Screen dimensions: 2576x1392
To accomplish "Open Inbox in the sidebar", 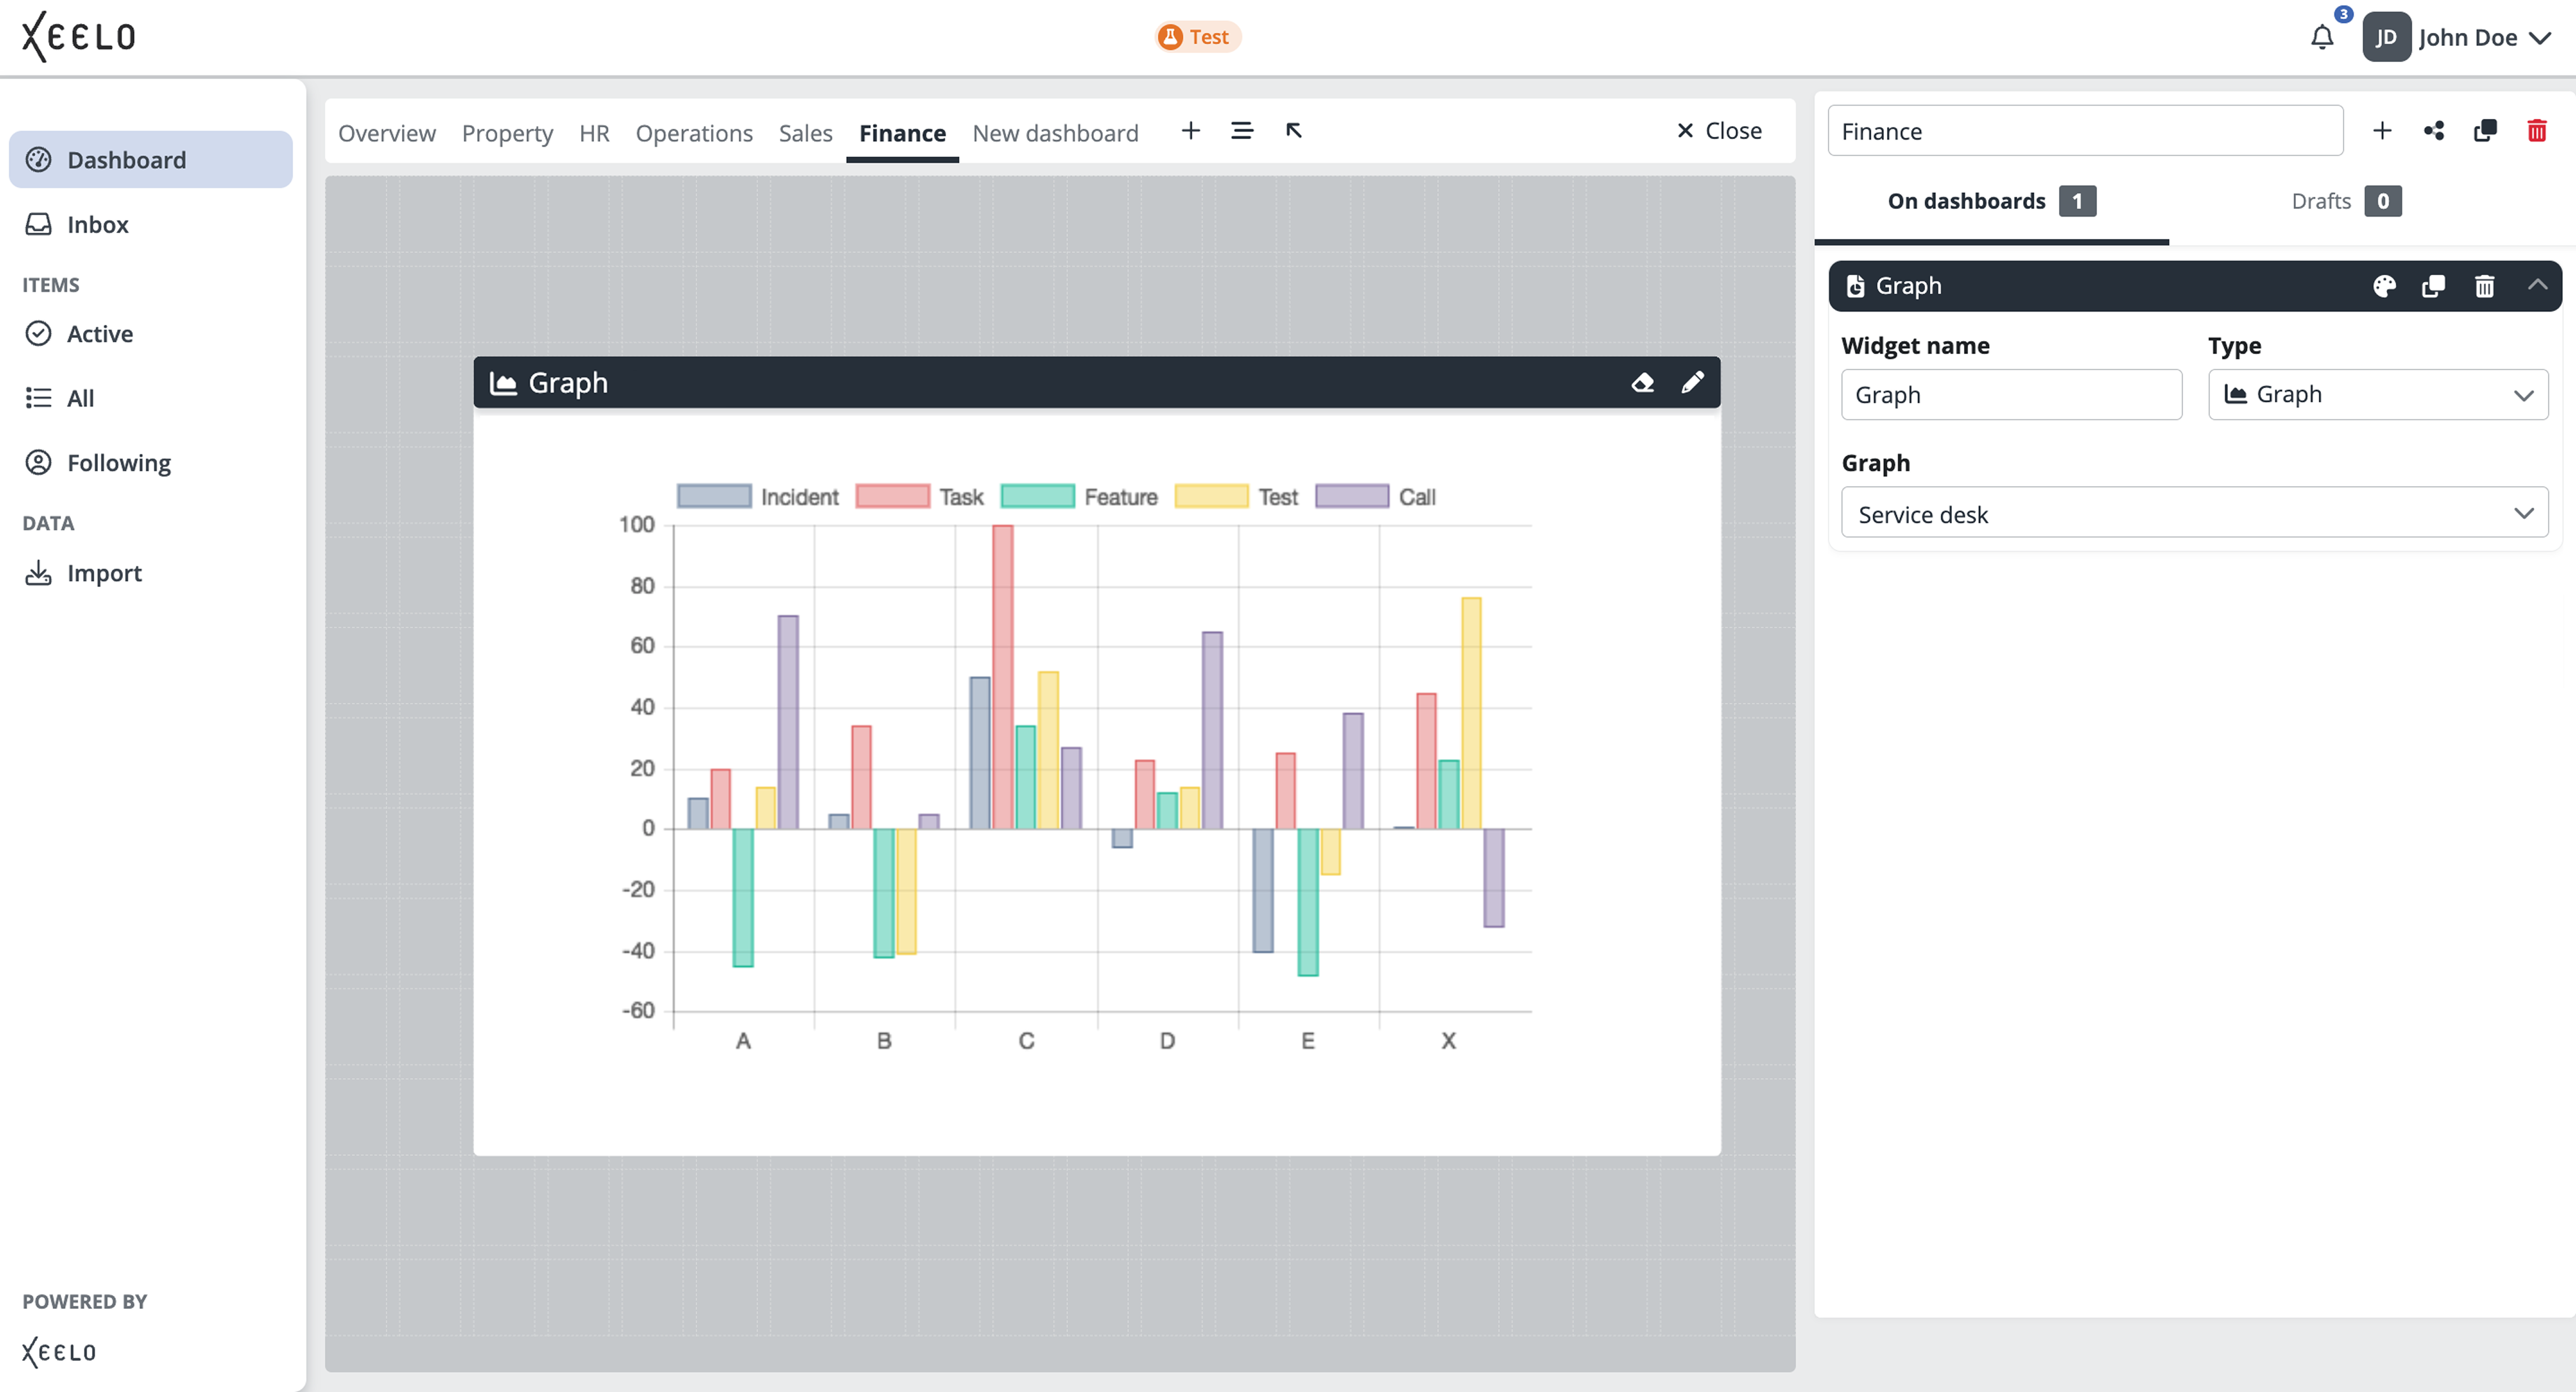I will point(98,225).
